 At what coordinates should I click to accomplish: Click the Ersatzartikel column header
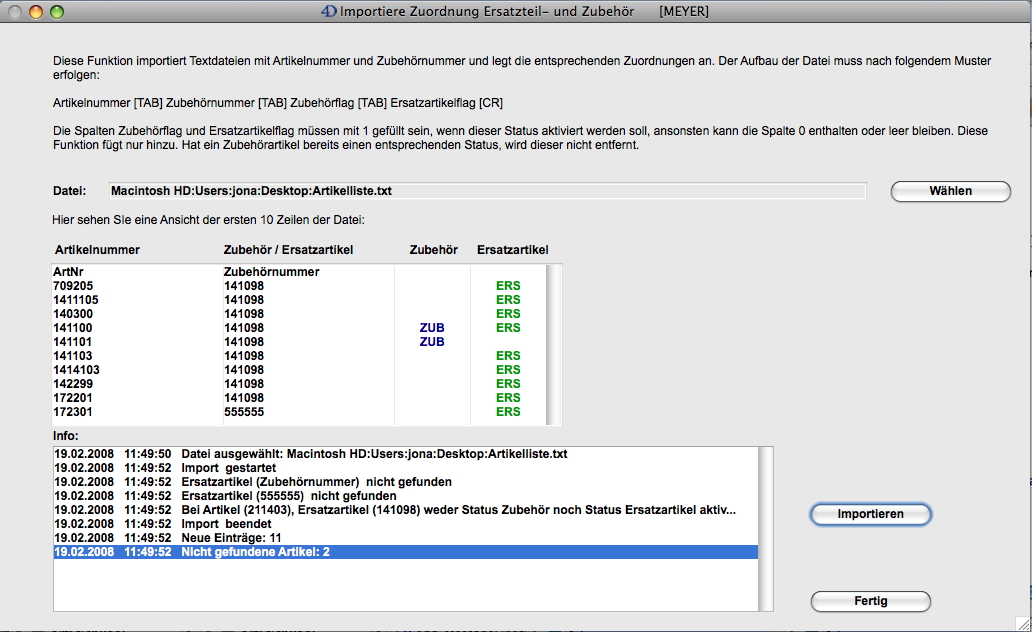[512, 250]
